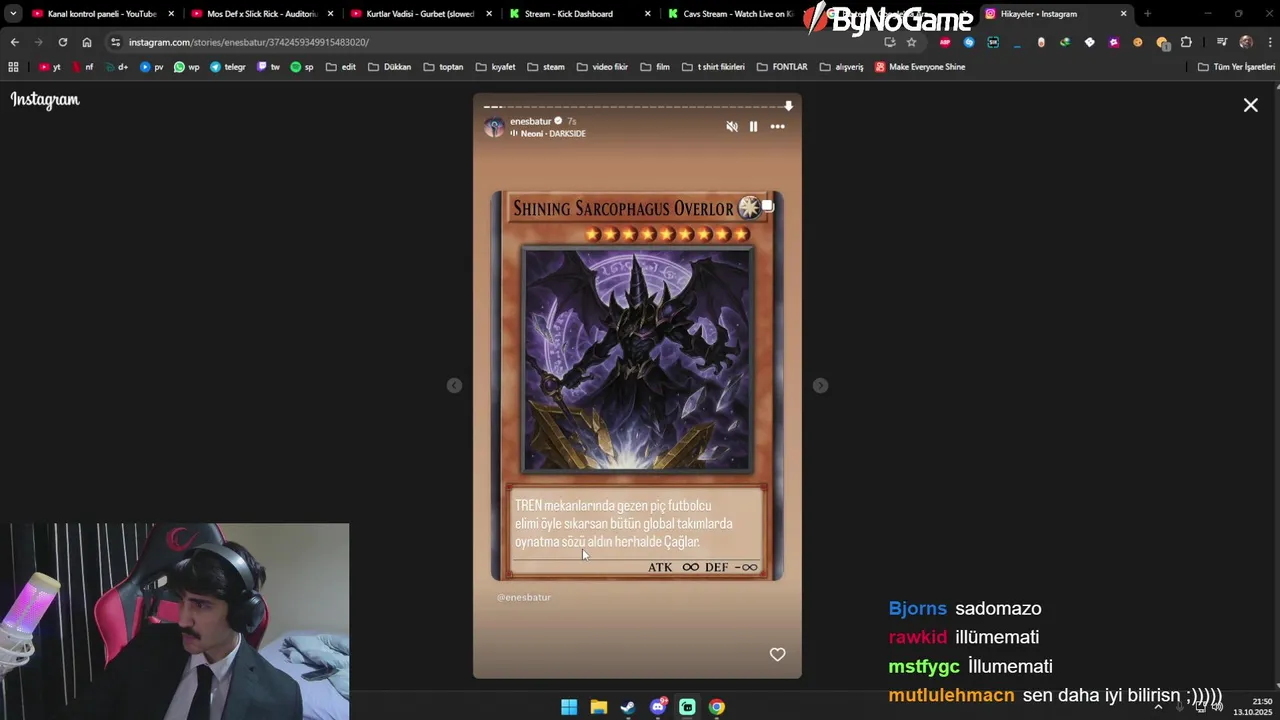Expand the FONTLAR bookmark folder
1280x720 pixels.
pos(782,67)
